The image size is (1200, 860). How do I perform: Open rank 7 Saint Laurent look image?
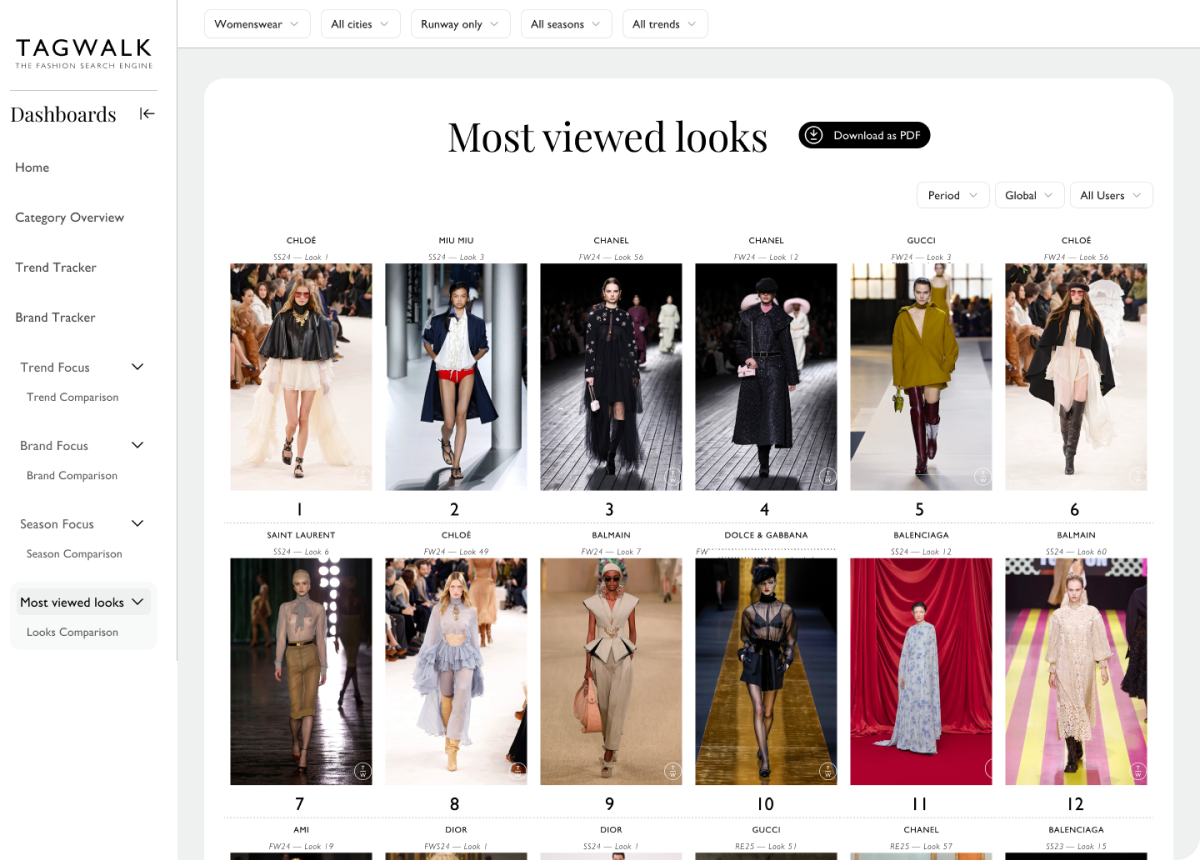point(301,671)
